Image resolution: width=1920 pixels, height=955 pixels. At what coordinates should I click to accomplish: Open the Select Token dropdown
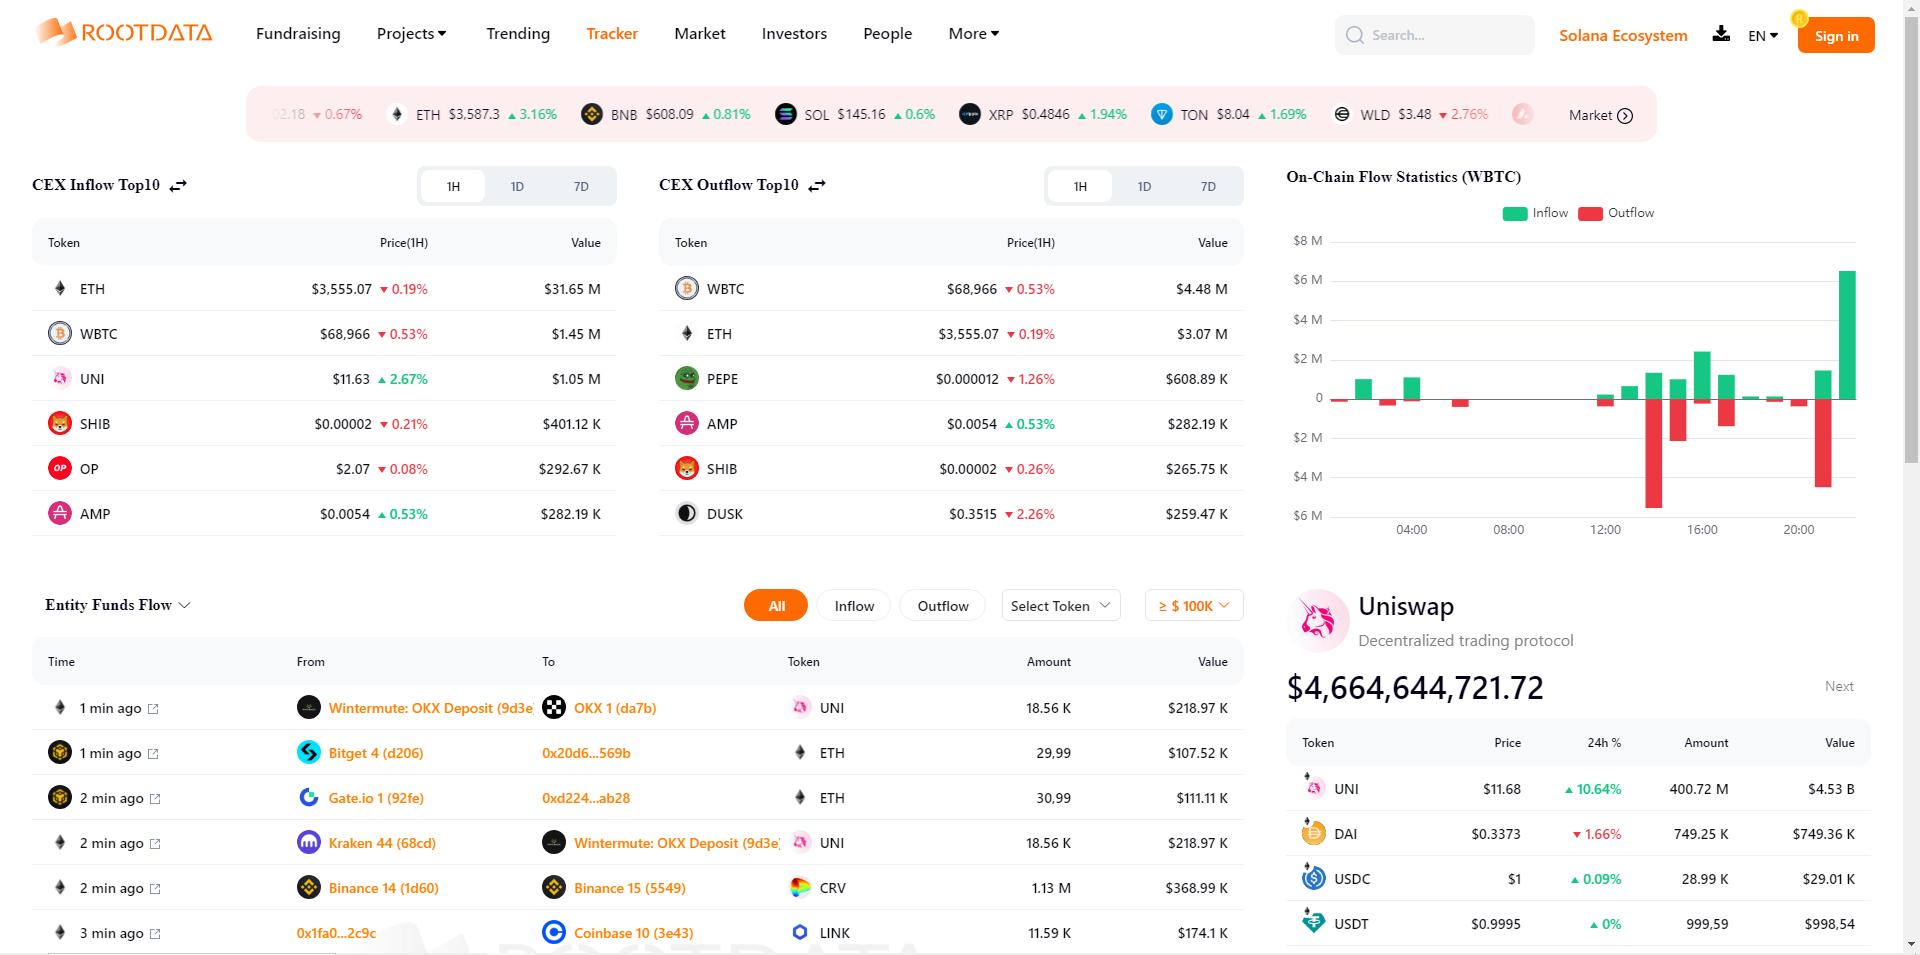(1061, 605)
